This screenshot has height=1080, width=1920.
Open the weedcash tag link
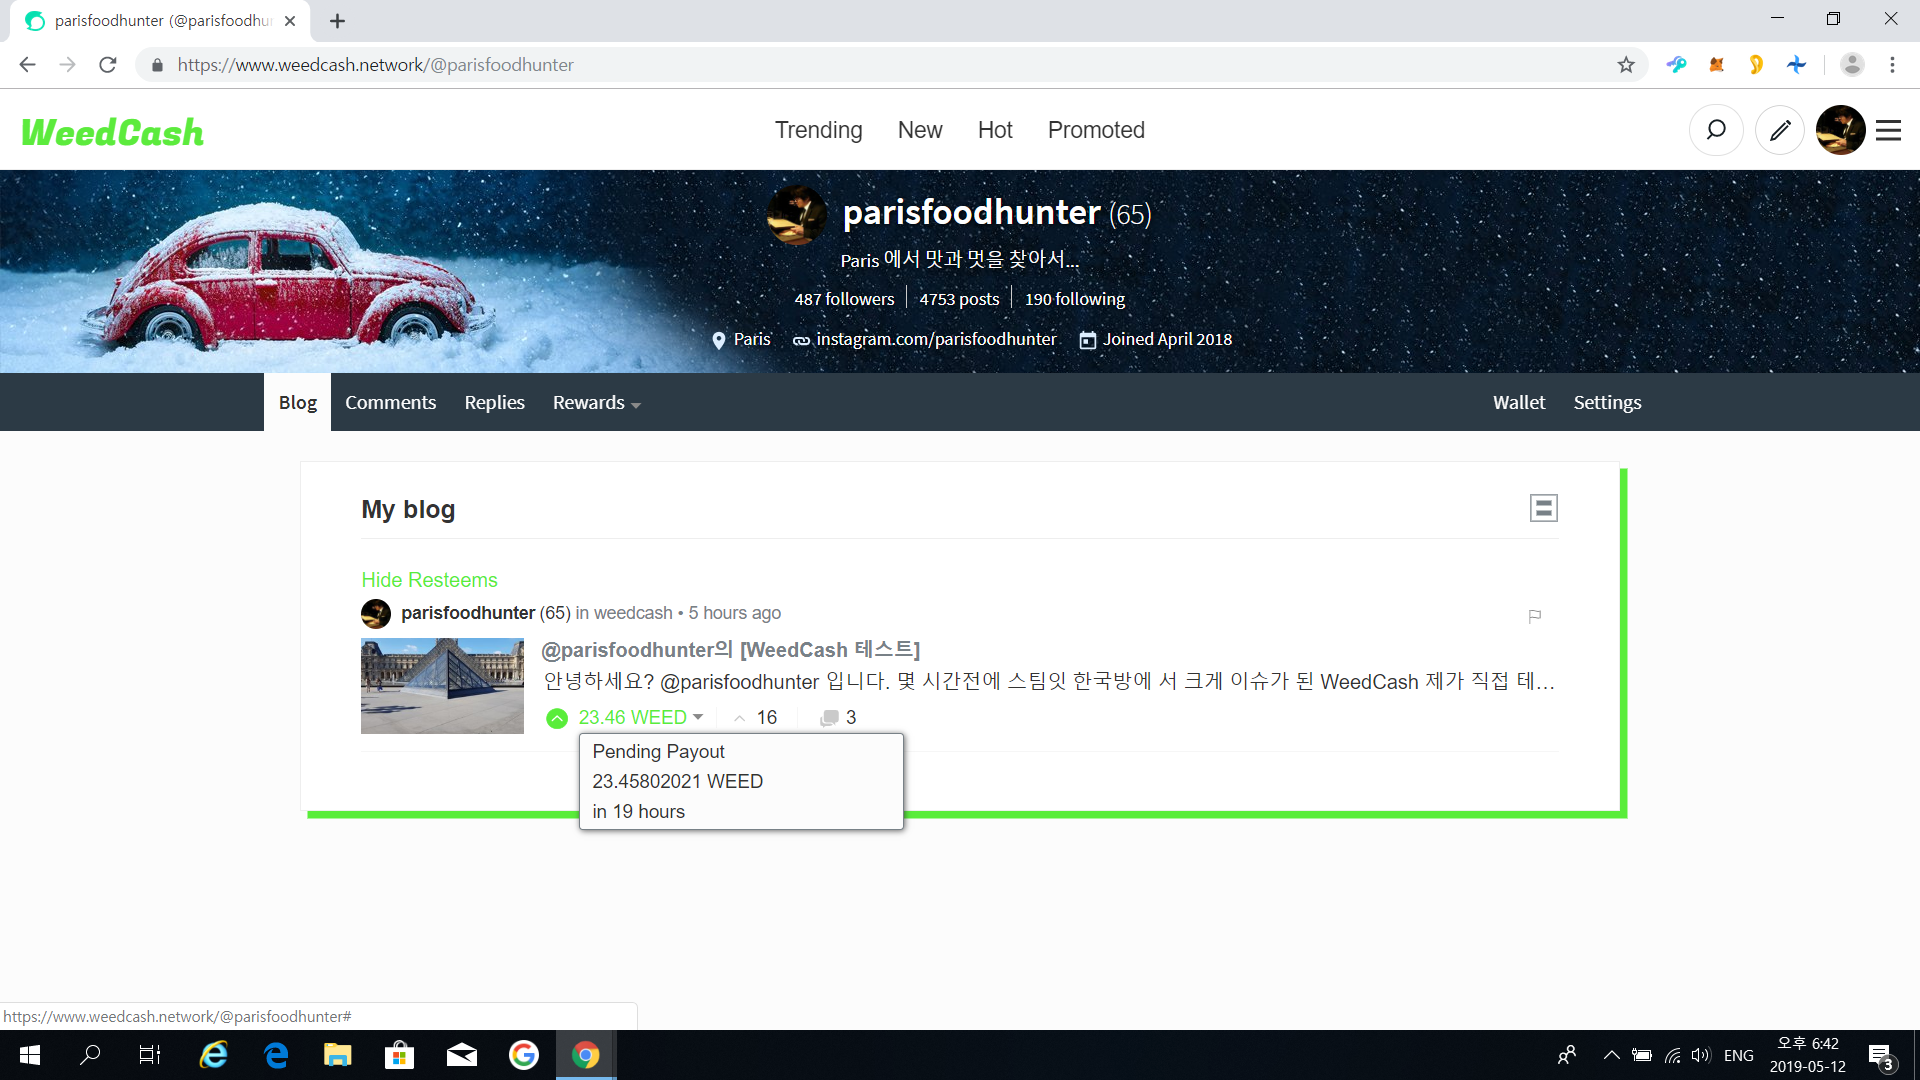click(633, 613)
